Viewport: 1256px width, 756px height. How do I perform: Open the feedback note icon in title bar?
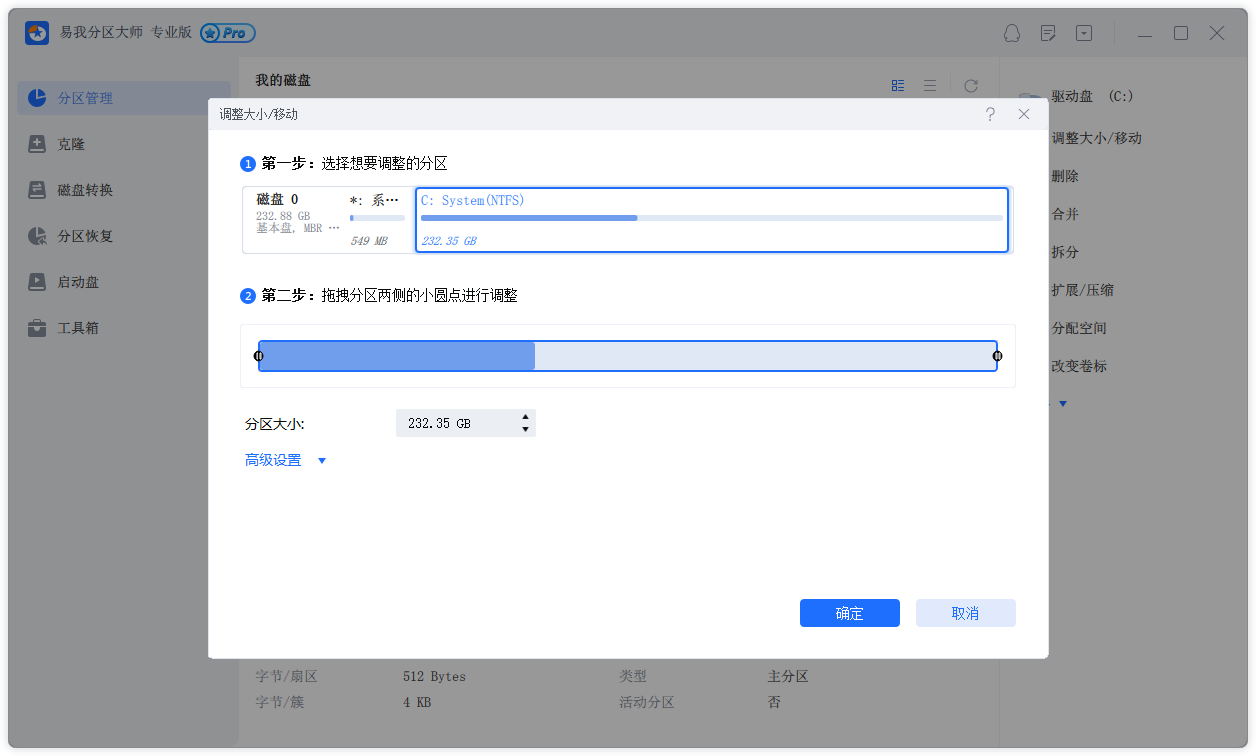(x=1048, y=33)
